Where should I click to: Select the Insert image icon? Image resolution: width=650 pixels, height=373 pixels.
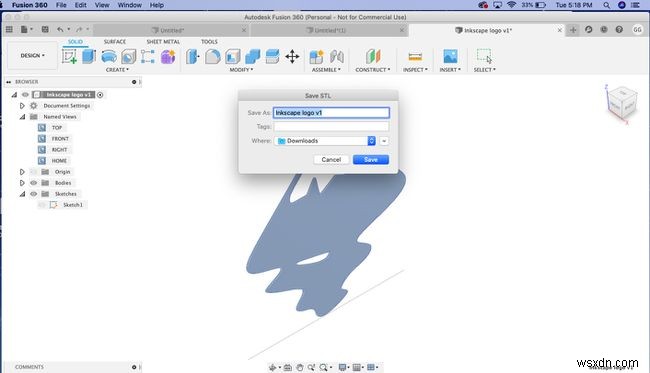(x=450, y=56)
